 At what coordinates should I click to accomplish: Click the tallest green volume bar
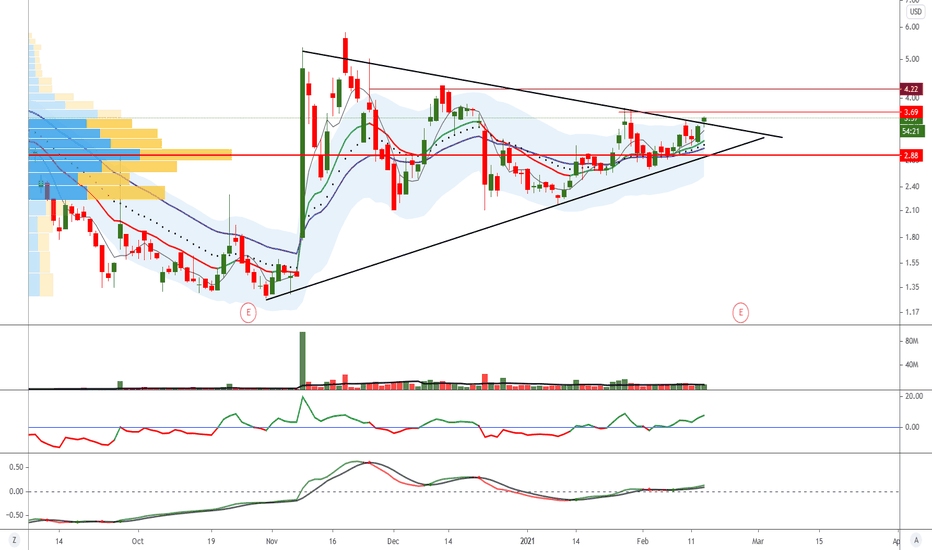303,360
